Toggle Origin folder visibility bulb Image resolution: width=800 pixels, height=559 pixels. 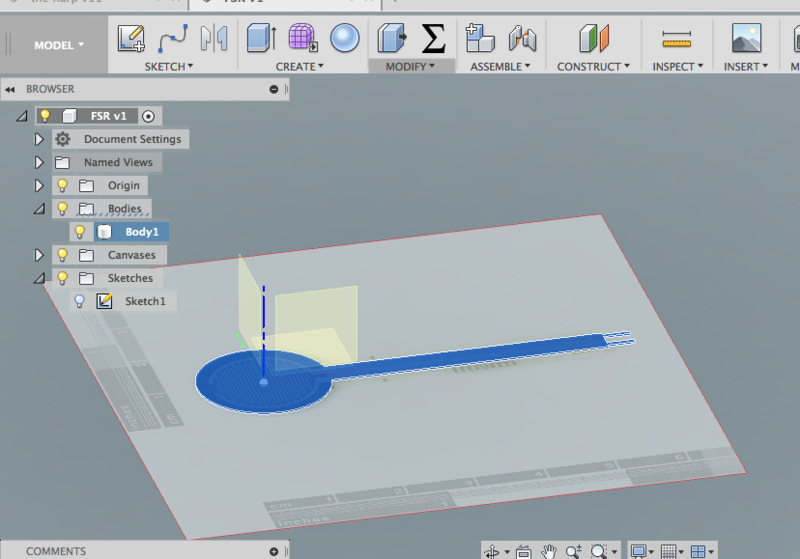pyautogui.click(x=62, y=185)
